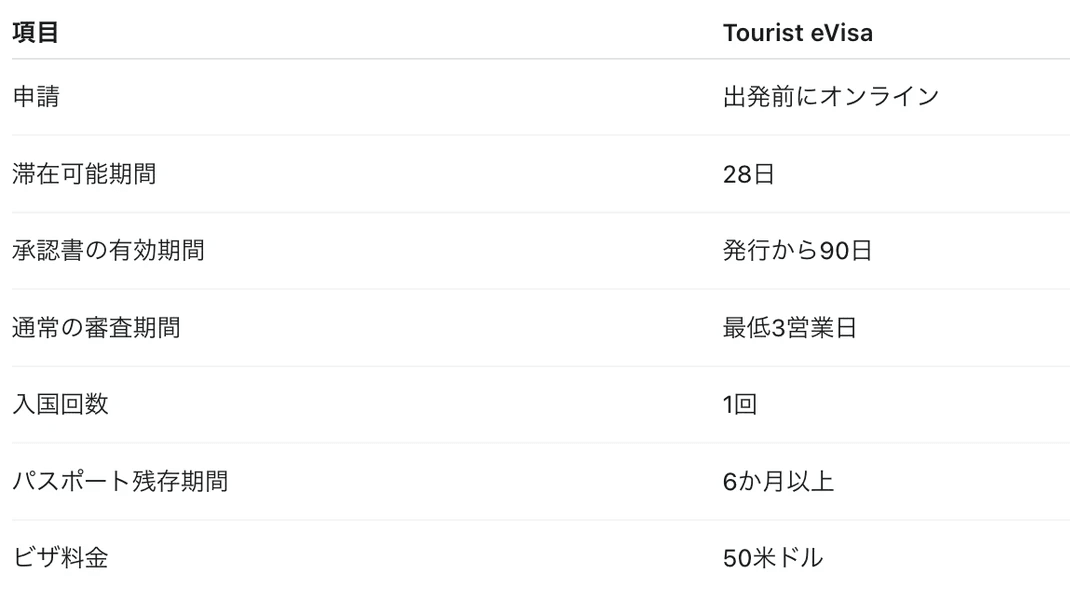Select the 承認書の有効期間 label
This screenshot has height=602, width=1070.
click(108, 250)
